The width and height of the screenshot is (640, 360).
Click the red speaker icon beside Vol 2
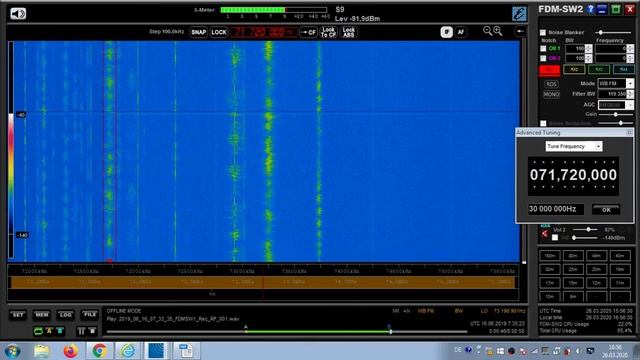544,233
